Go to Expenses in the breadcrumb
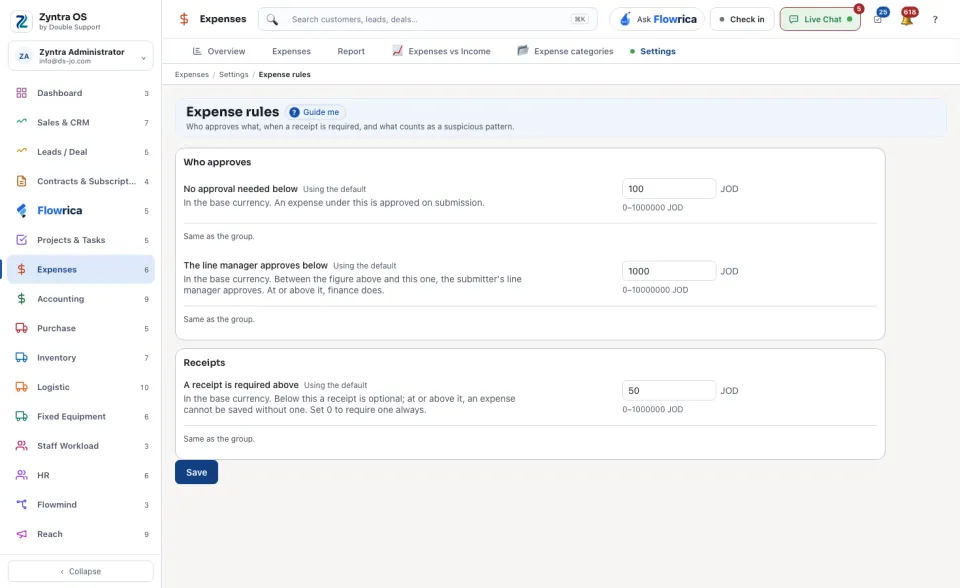This screenshot has height=588, width=960. click(192, 75)
